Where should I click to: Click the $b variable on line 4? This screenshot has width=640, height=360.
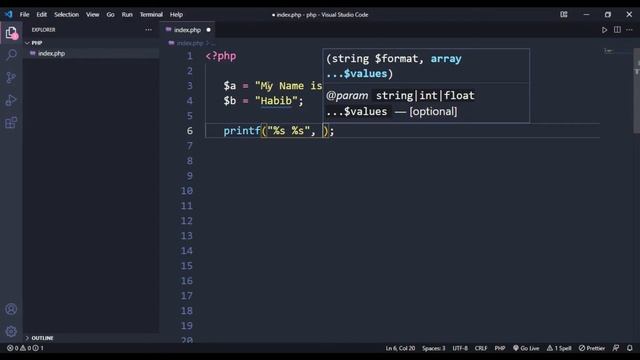229,101
